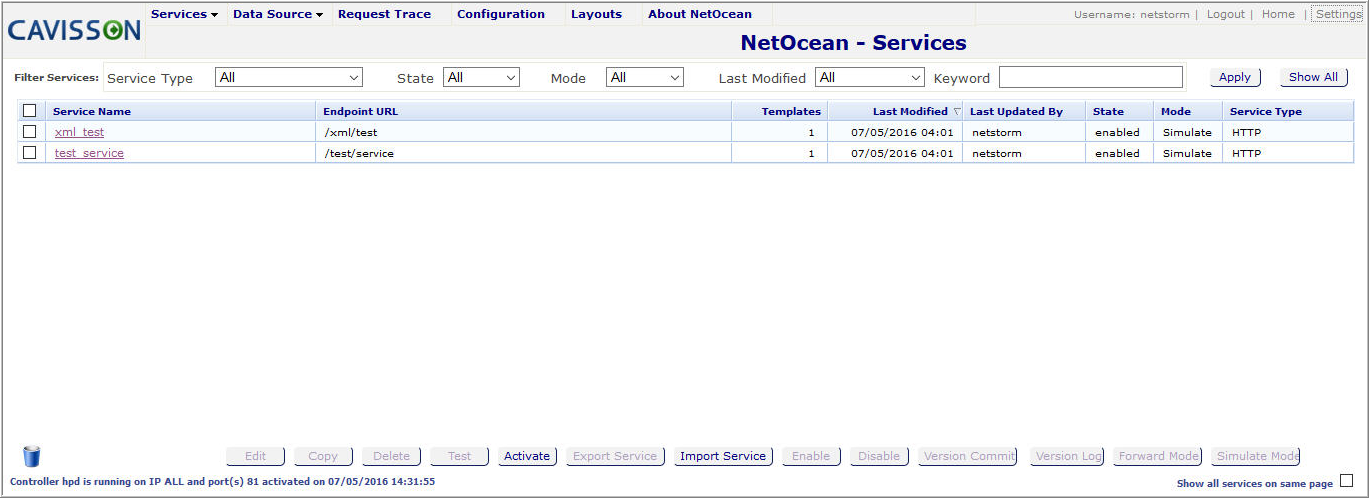1369x498 pixels.
Task: Open the Configuration menu item
Action: coord(501,14)
